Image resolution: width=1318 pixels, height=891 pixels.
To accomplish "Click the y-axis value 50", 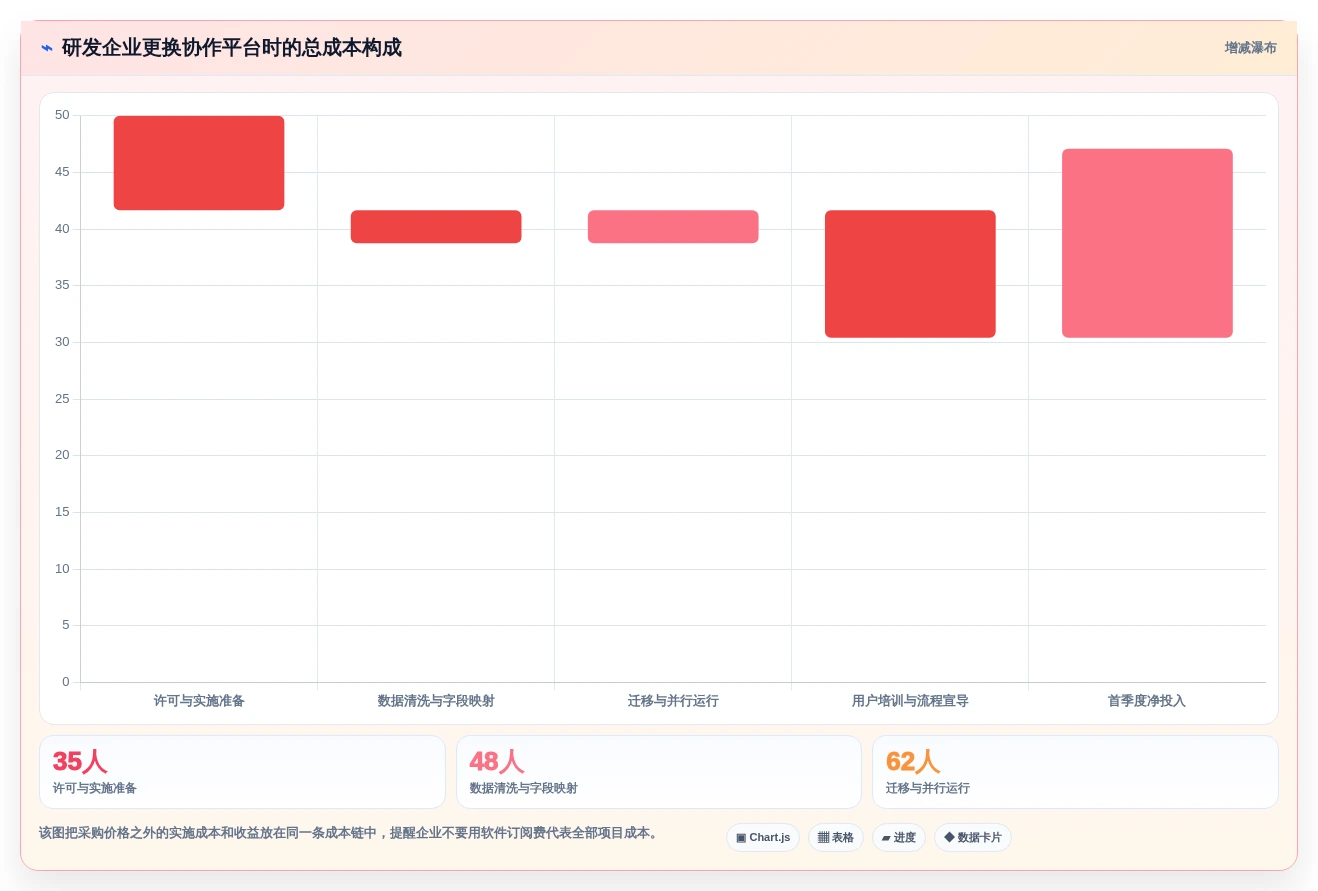I will coord(62,115).
